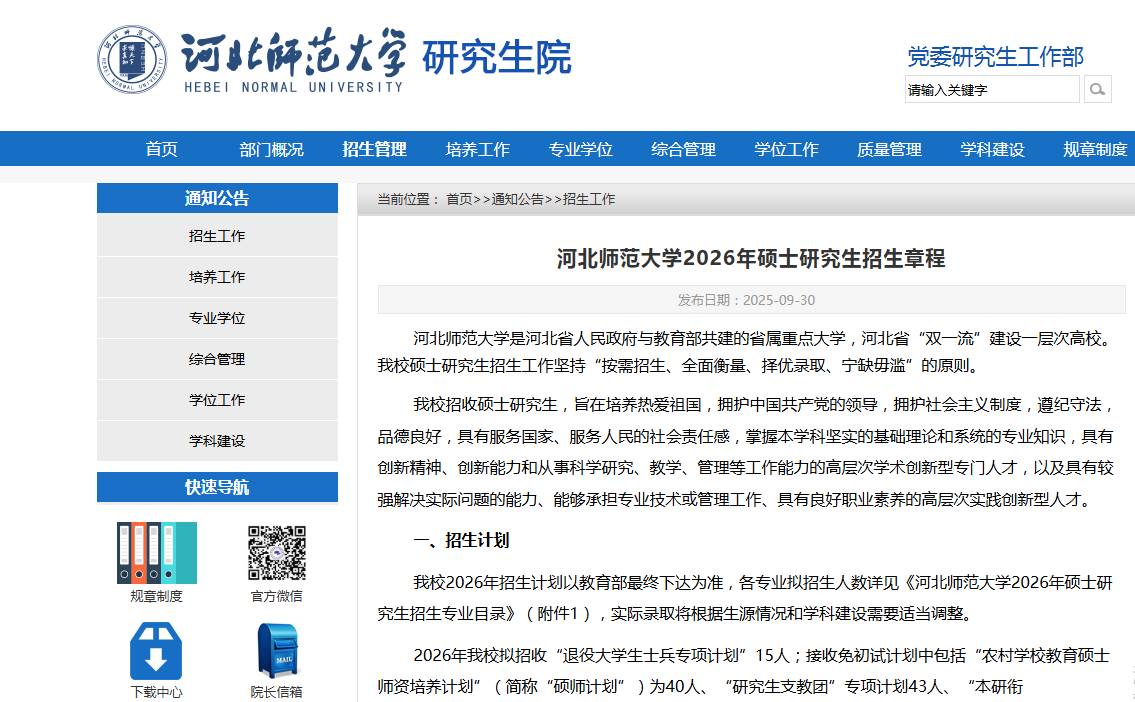The width and height of the screenshot is (1135, 702).
Task: Click the search magnifier icon
Action: tap(1097, 90)
